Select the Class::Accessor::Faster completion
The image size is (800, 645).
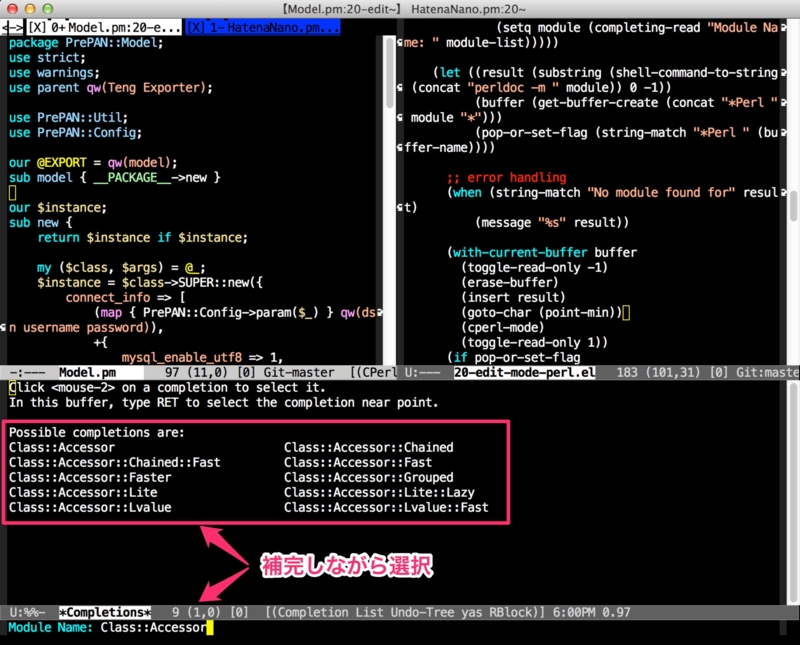[x=90, y=477]
